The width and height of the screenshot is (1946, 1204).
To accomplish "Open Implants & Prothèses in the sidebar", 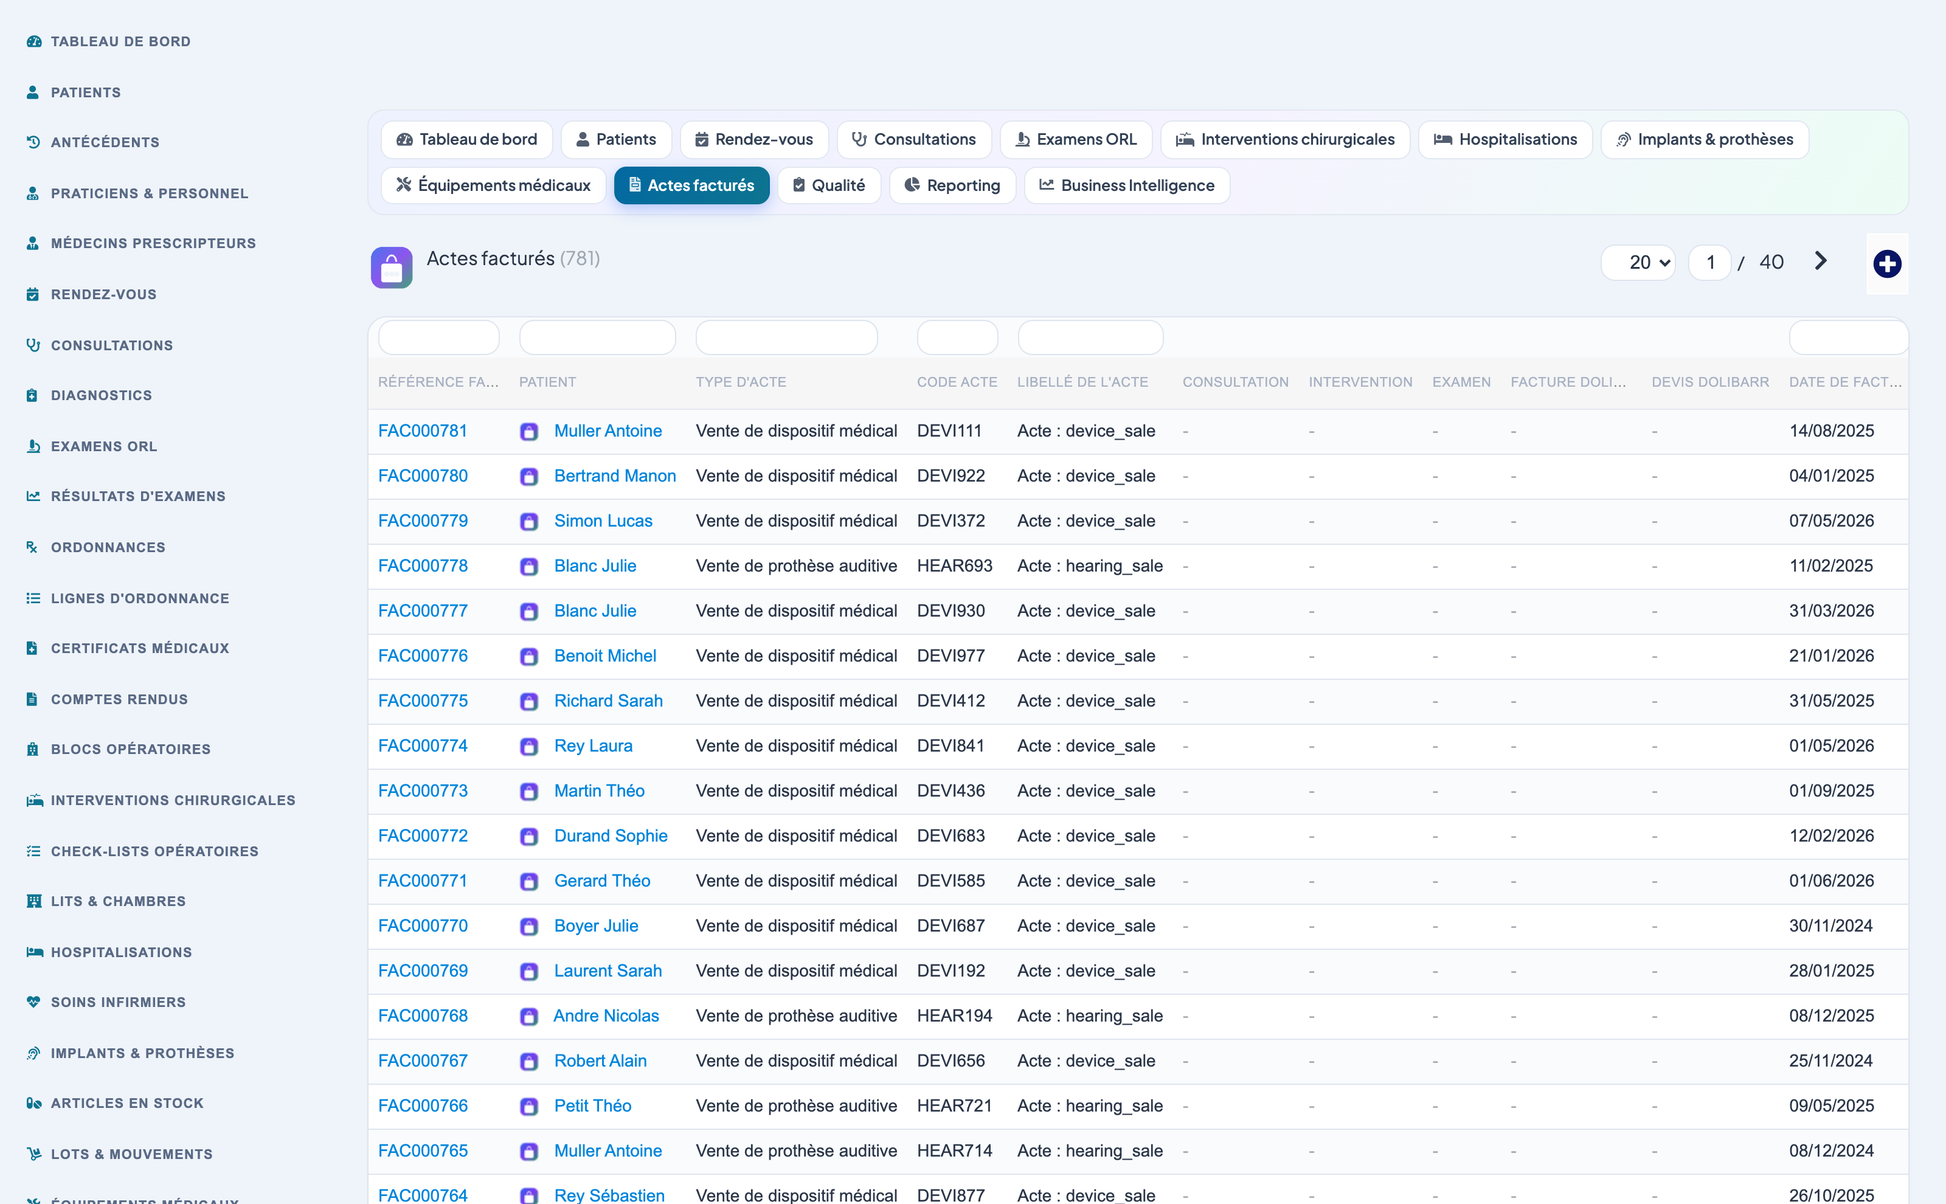I will 143,1053.
